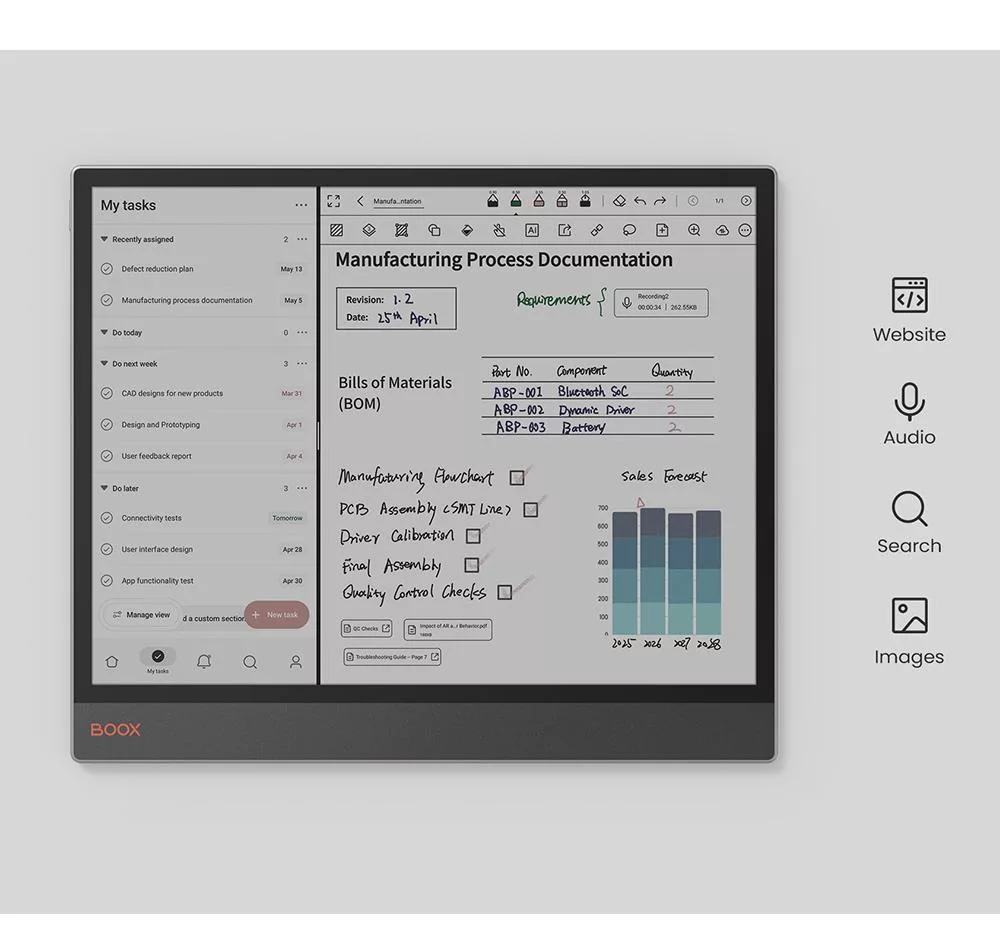Collapse the Do later section
The height and width of the screenshot is (948, 1000).
click(x=104, y=489)
